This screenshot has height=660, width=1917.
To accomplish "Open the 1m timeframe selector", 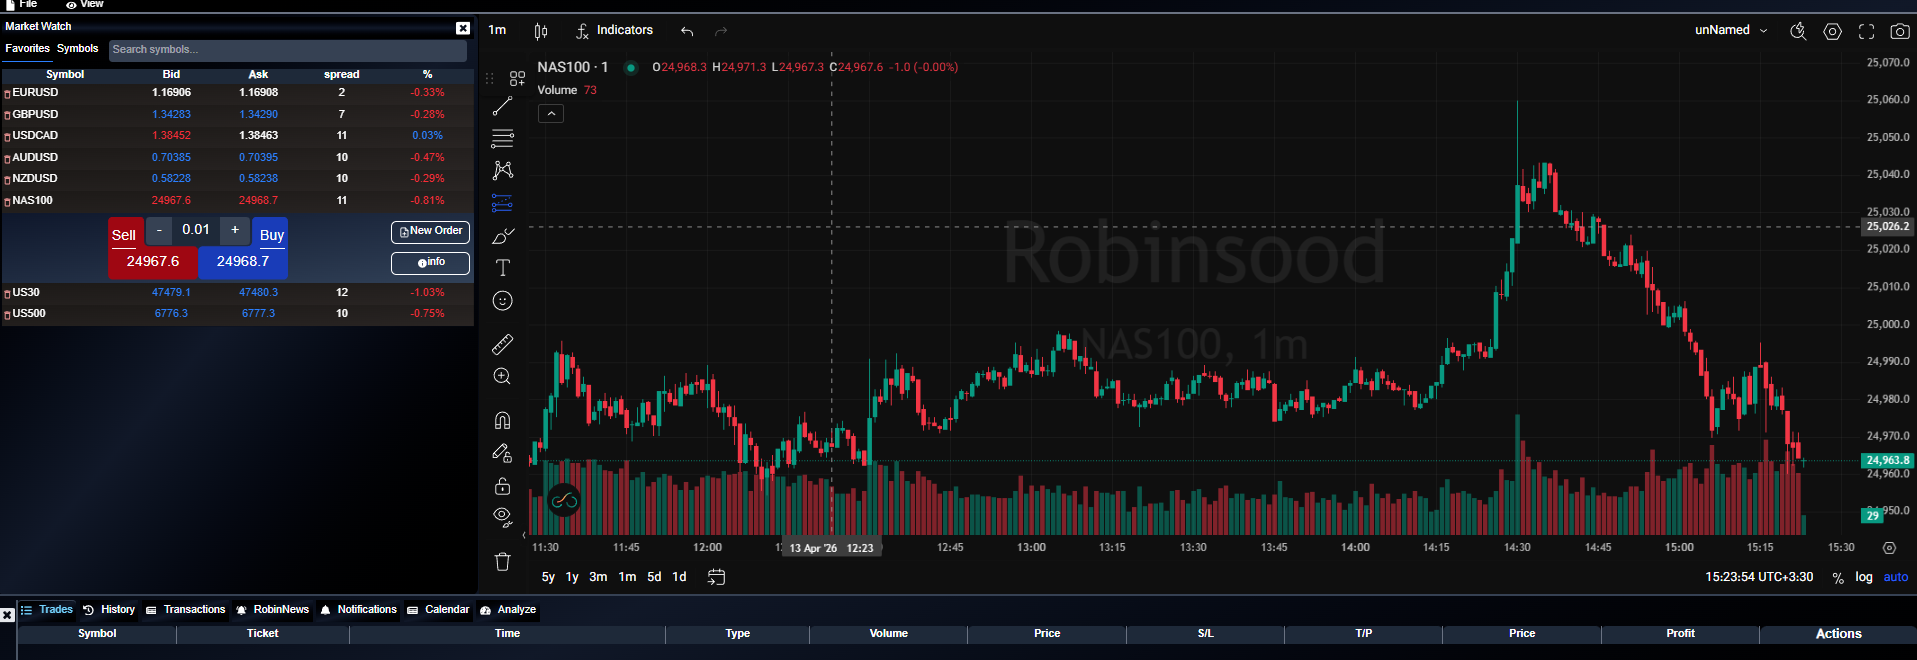I will 497,30.
